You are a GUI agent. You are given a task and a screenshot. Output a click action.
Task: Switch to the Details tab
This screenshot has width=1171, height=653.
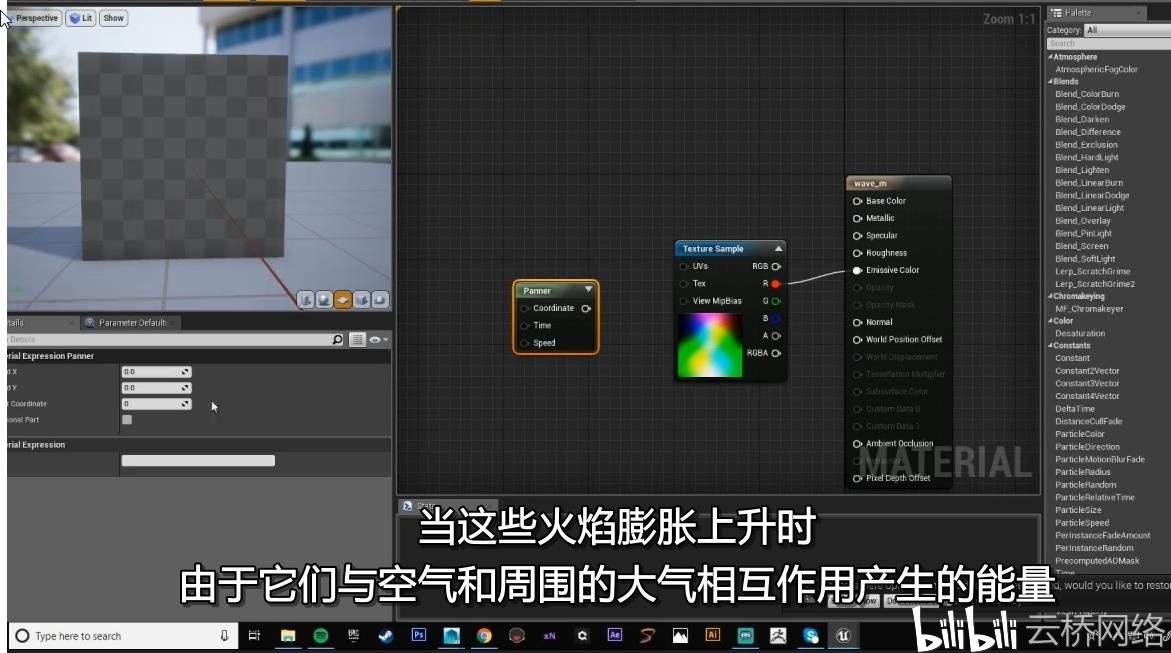[41, 323]
